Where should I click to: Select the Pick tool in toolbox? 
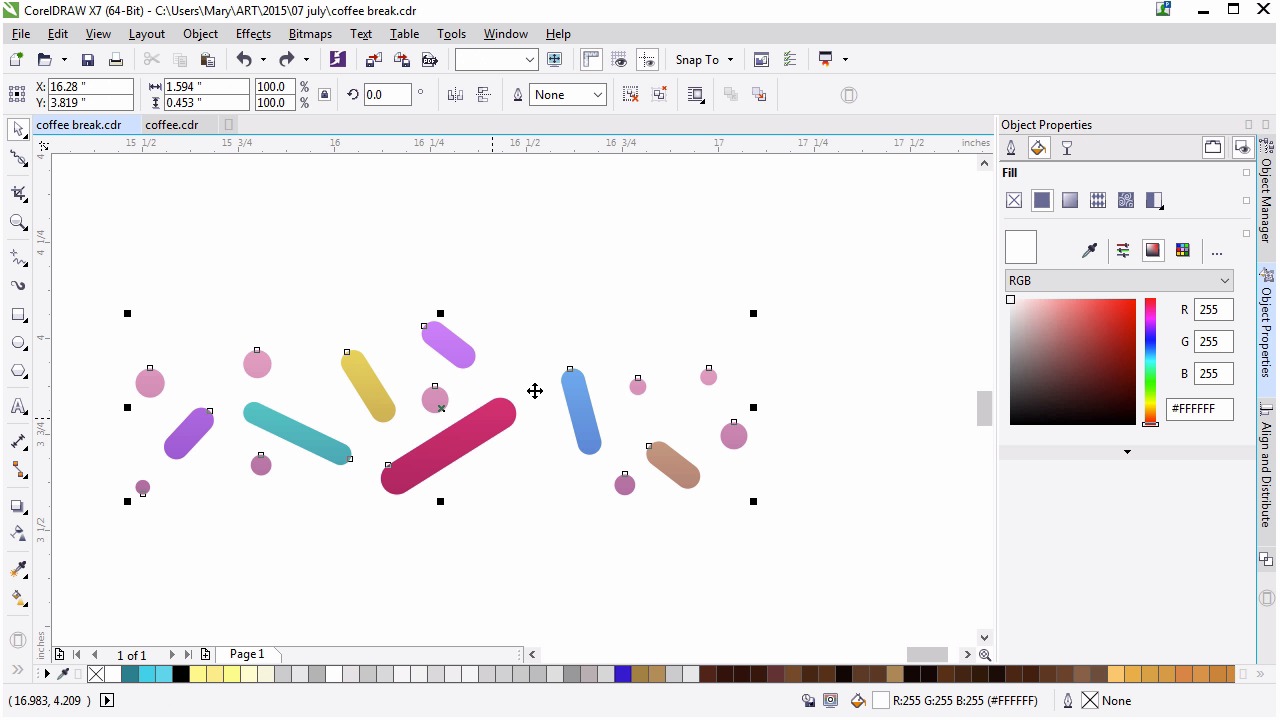[18, 130]
